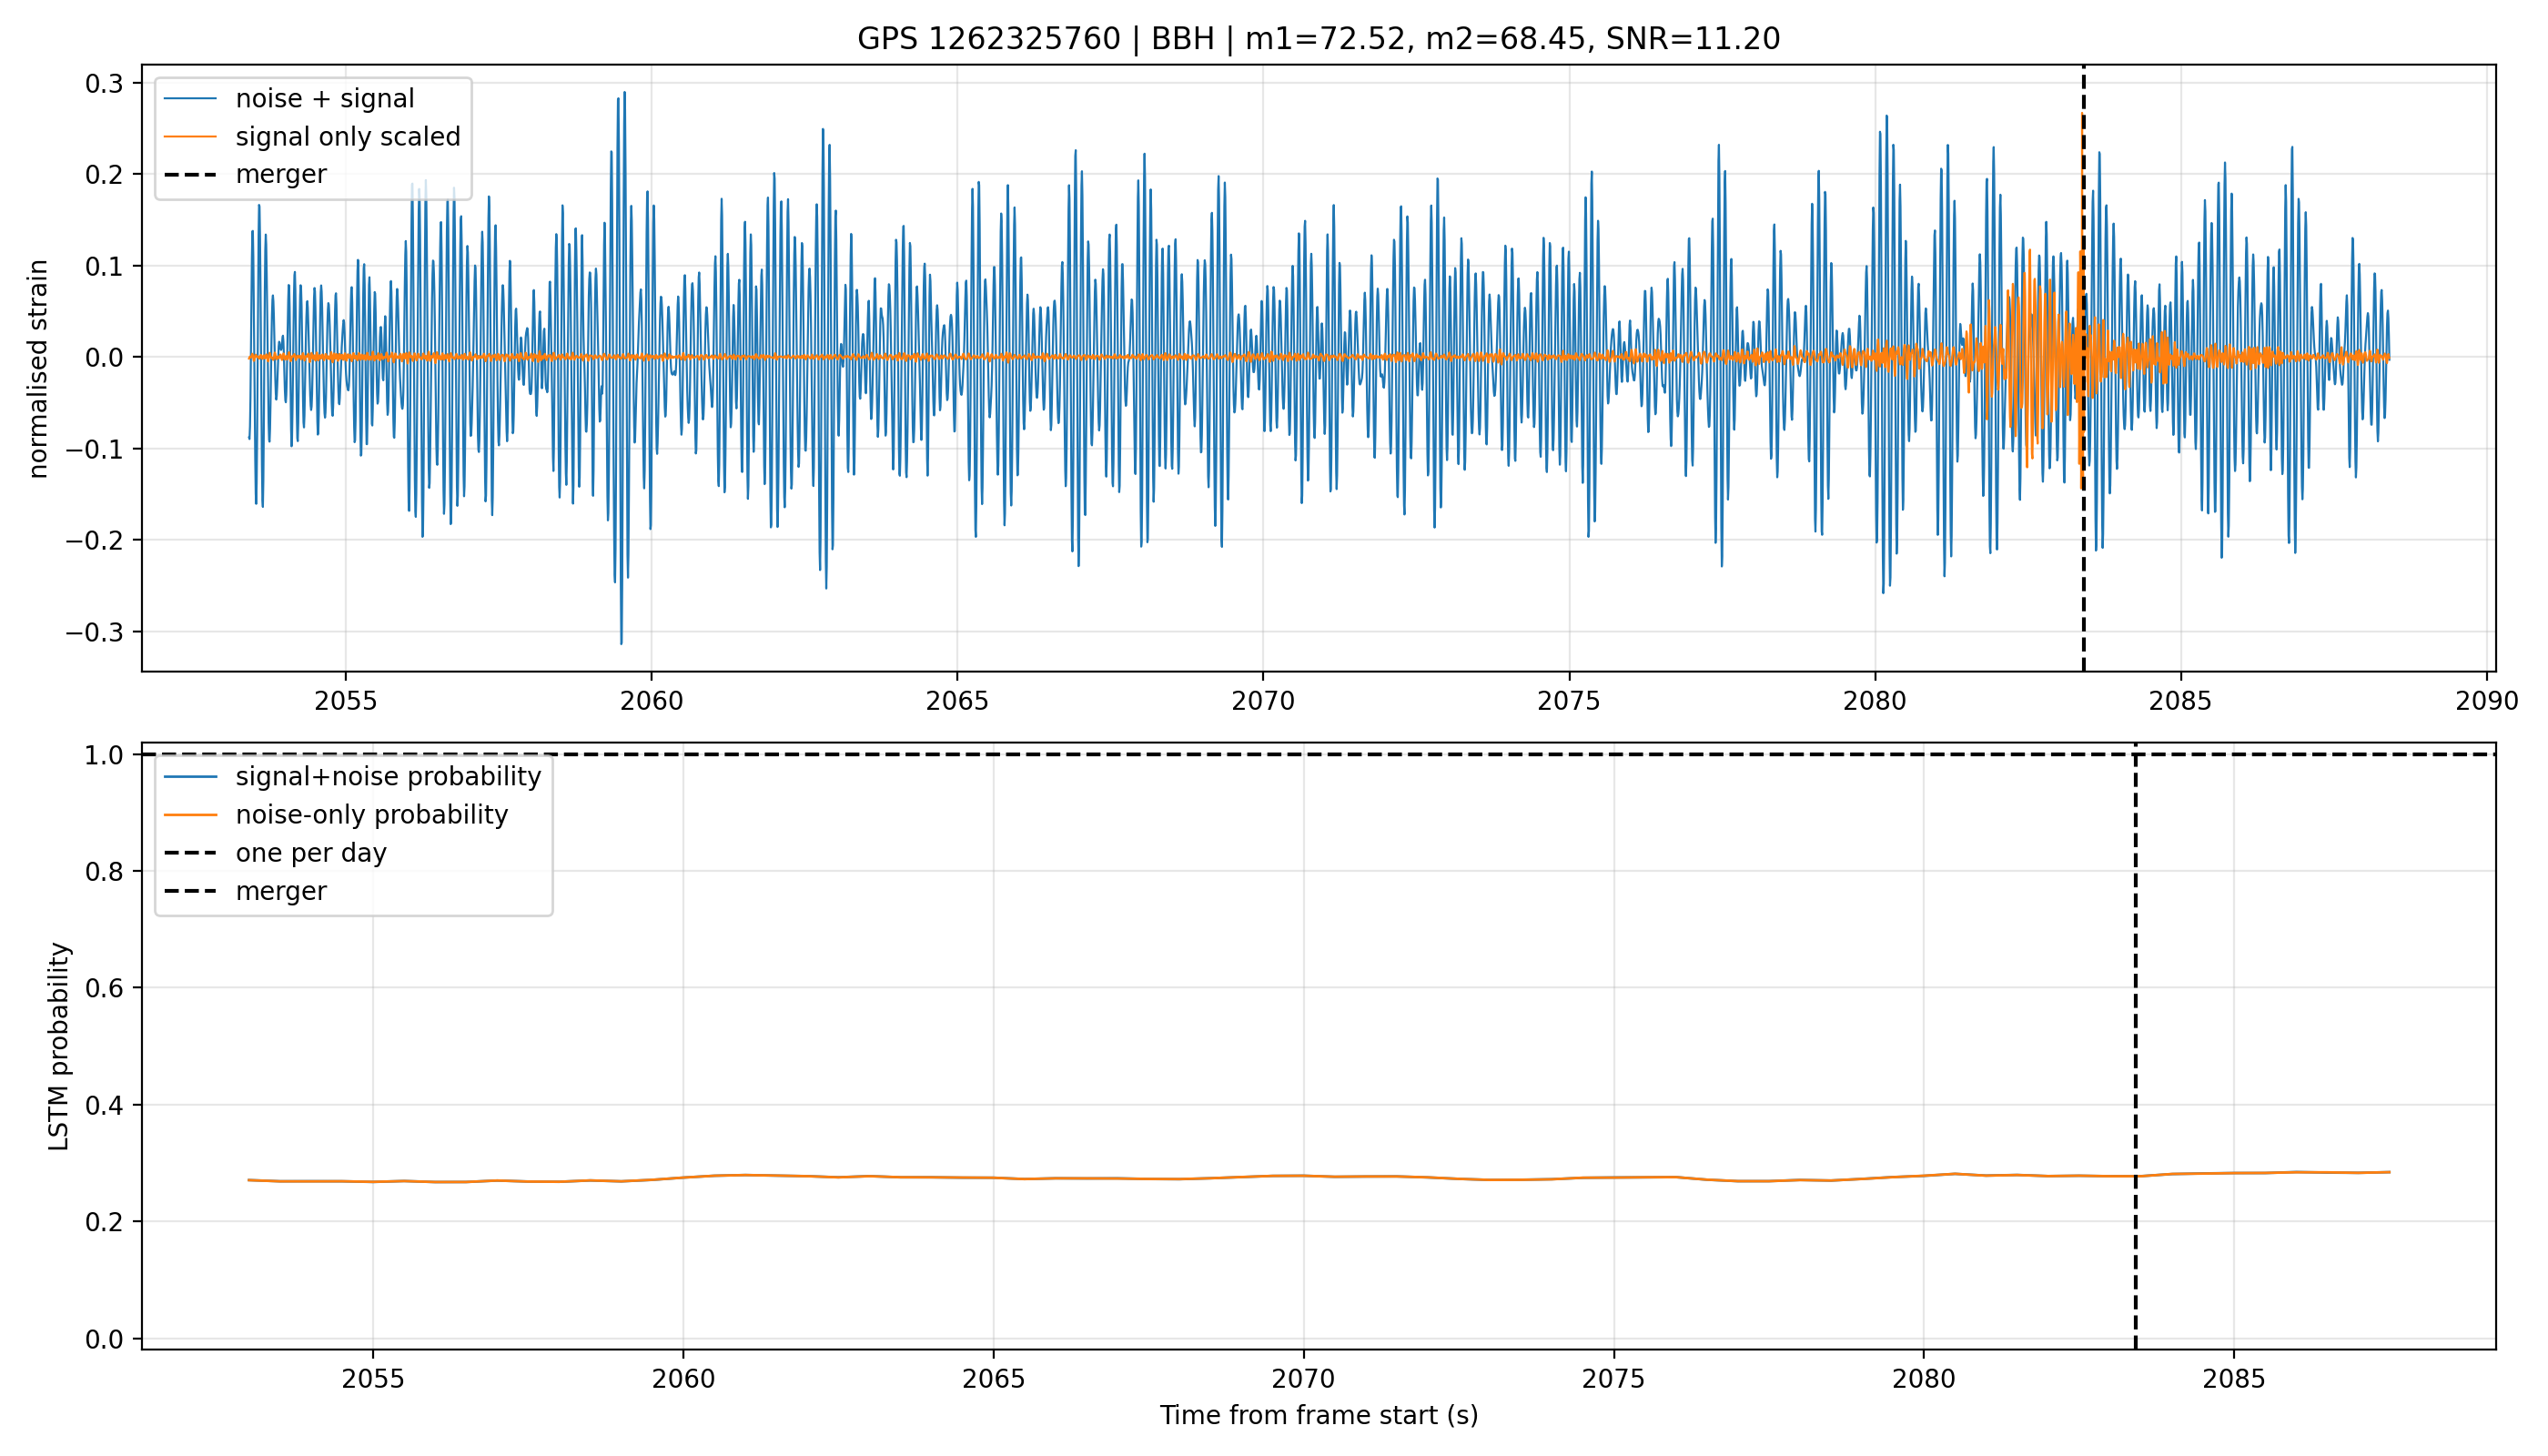This screenshot has height=1456, width=2548.
Task: Select 'signal only scaled' legend entry
Action: 348,136
